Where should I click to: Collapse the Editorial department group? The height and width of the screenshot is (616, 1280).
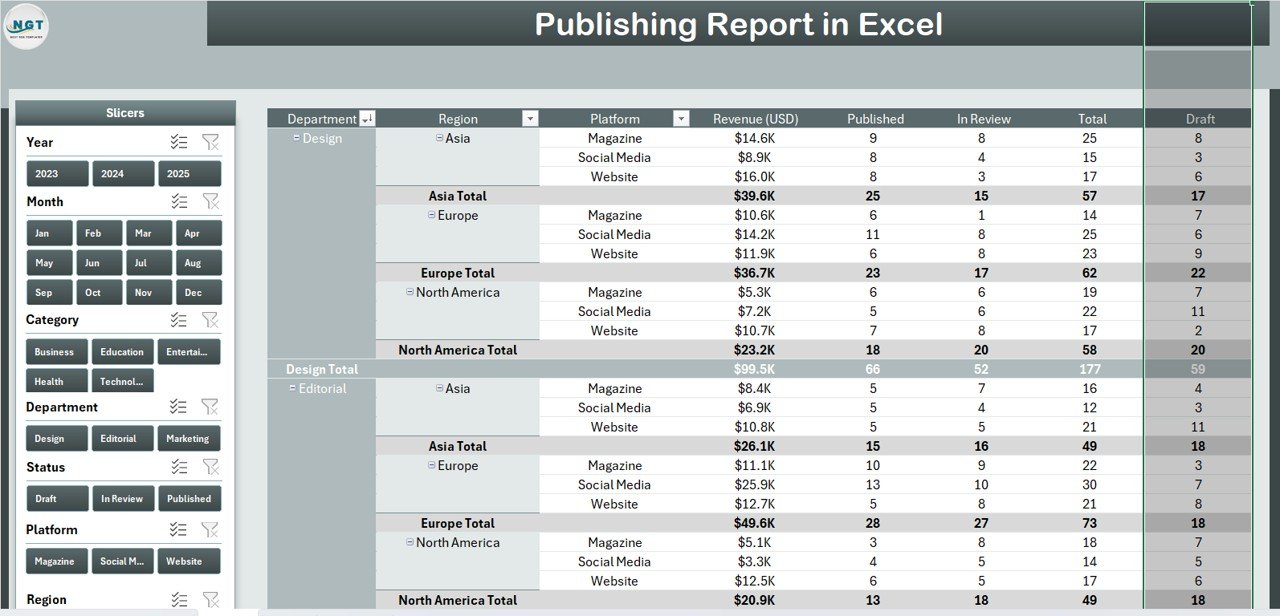pyautogui.click(x=293, y=388)
